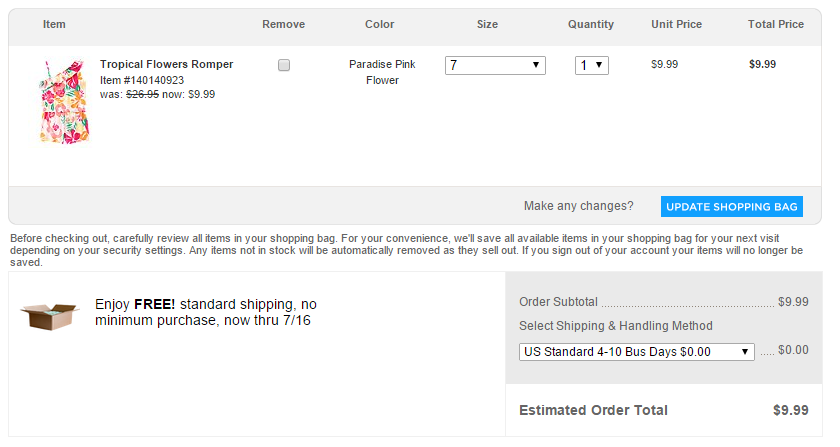Click the Item column header

[54, 24]
